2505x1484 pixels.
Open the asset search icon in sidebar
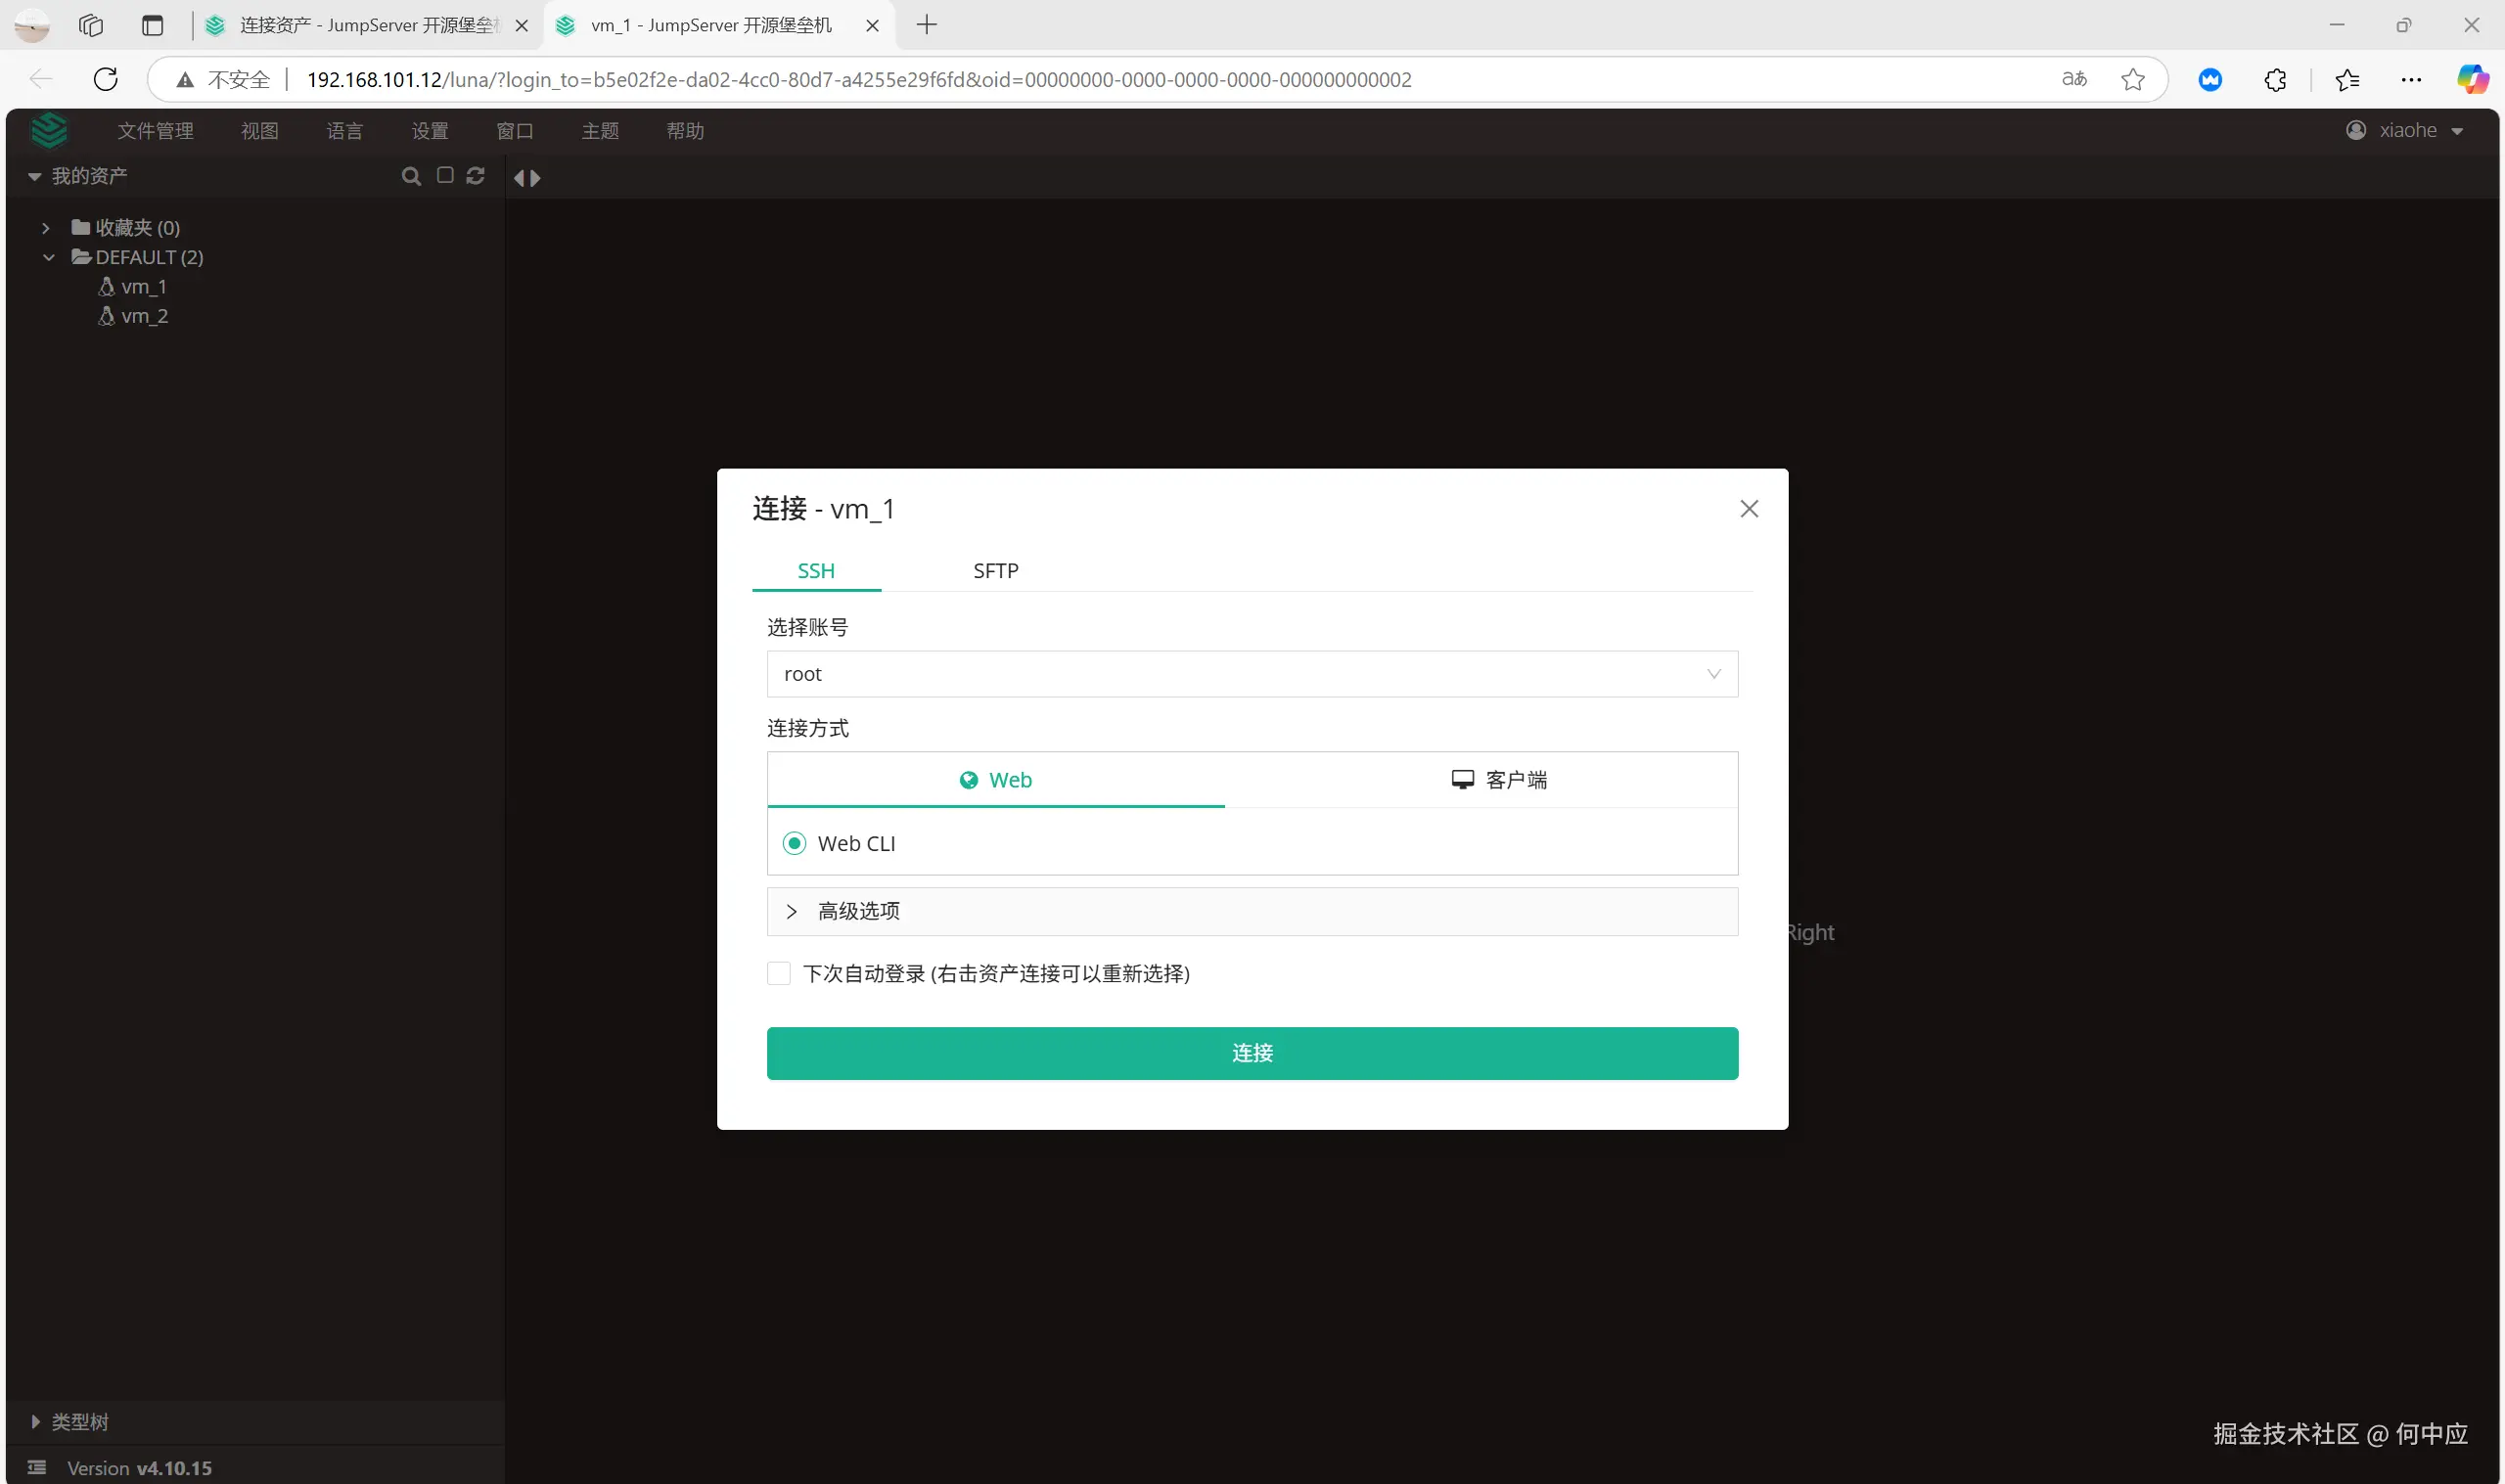pos(412,175)
